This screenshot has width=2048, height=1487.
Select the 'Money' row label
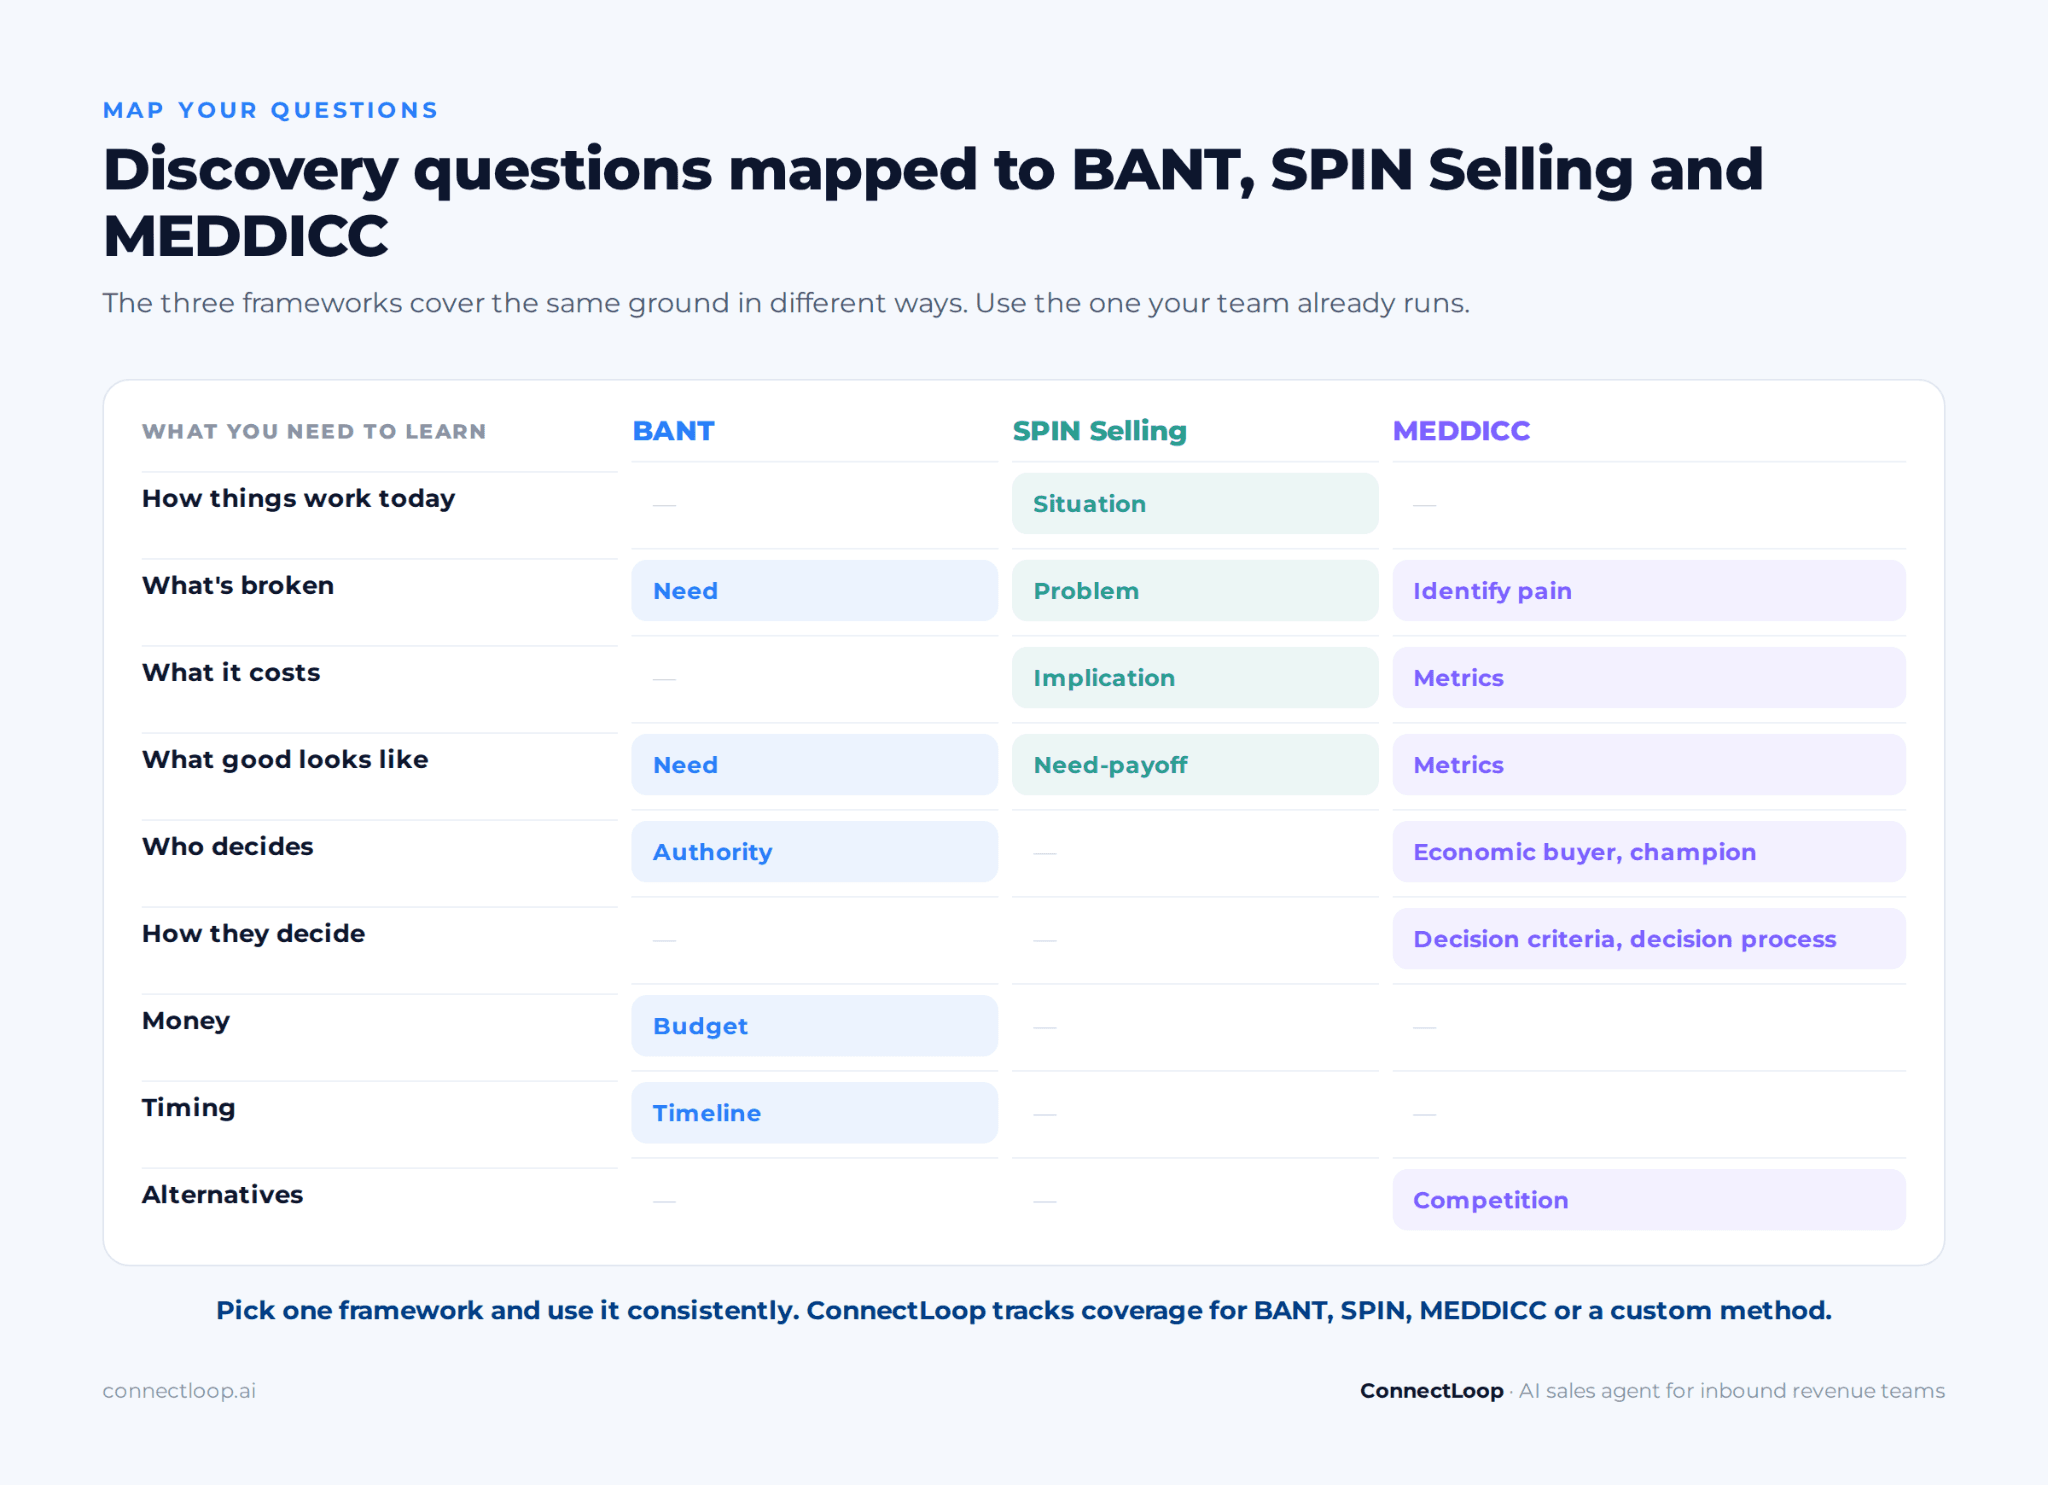pos(186,1021)
